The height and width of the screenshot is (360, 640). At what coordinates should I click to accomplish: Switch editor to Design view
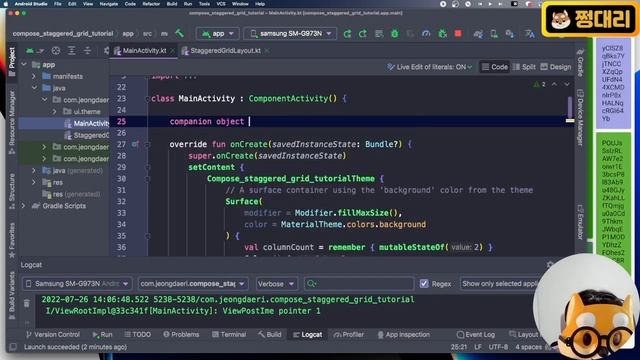point(556,67)
